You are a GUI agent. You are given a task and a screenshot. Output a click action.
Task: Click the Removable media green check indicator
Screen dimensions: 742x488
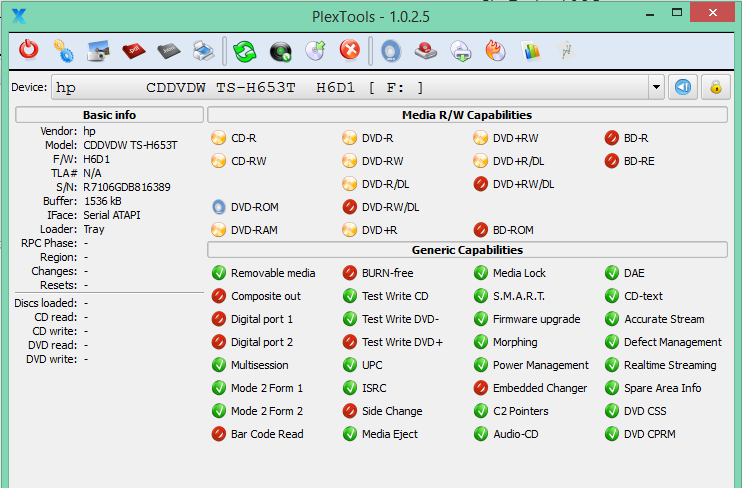point(219,273)
